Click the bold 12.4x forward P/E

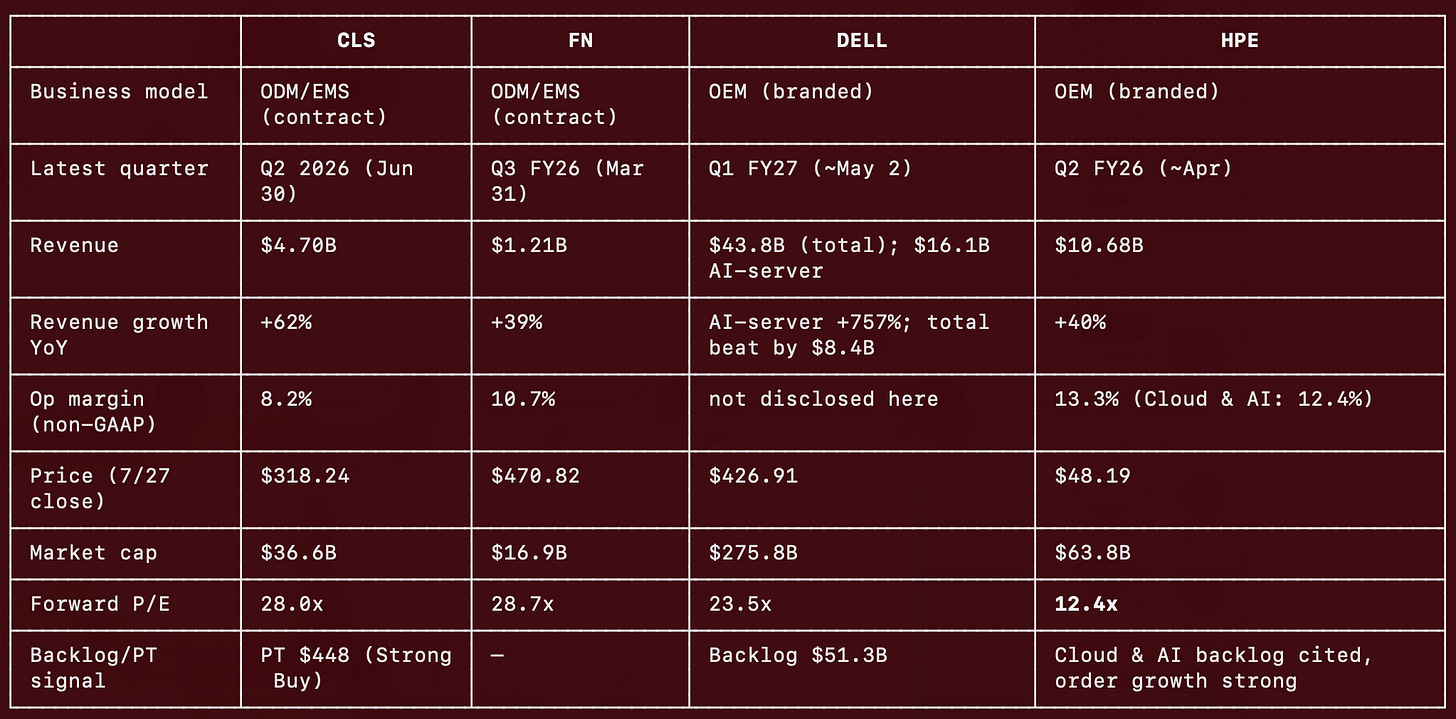click(x=1086, y=605)
